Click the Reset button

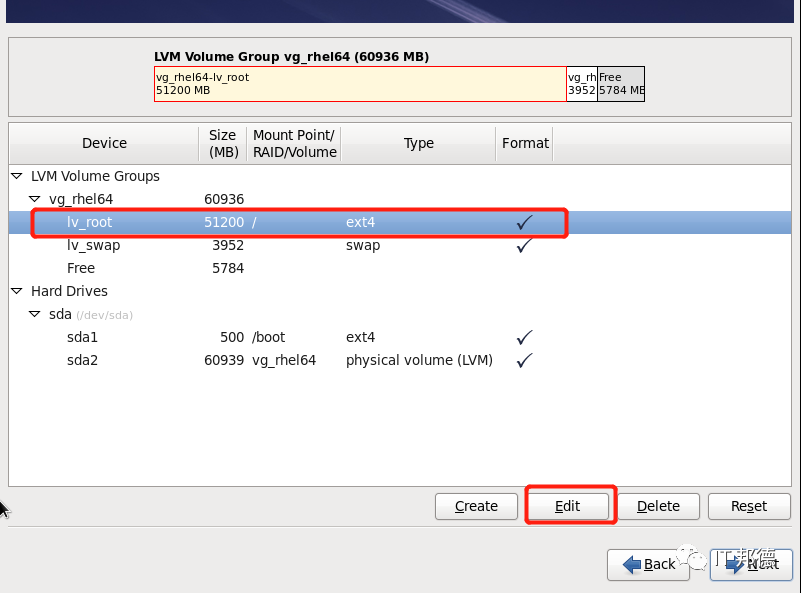(x=749, y=506)
